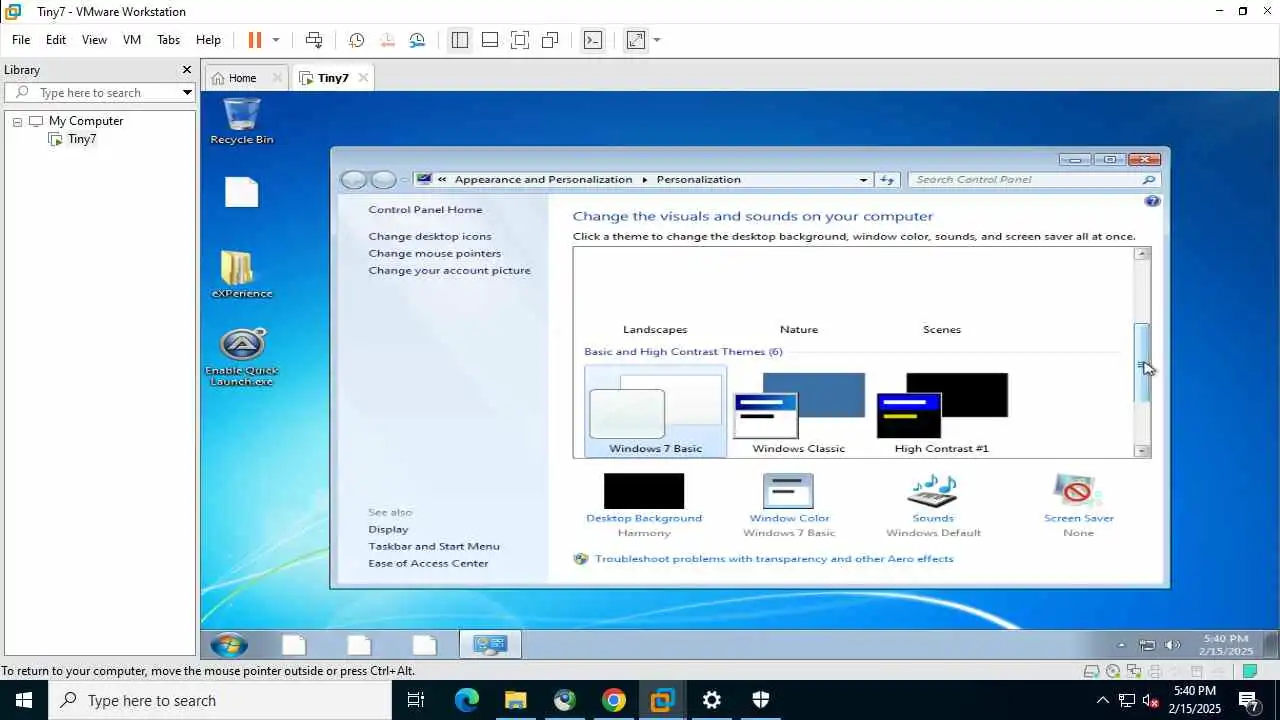Click Troubleshoot transparency and Aero link
Viewport: 1280px width, 720px height.
[x=774, y=559]
